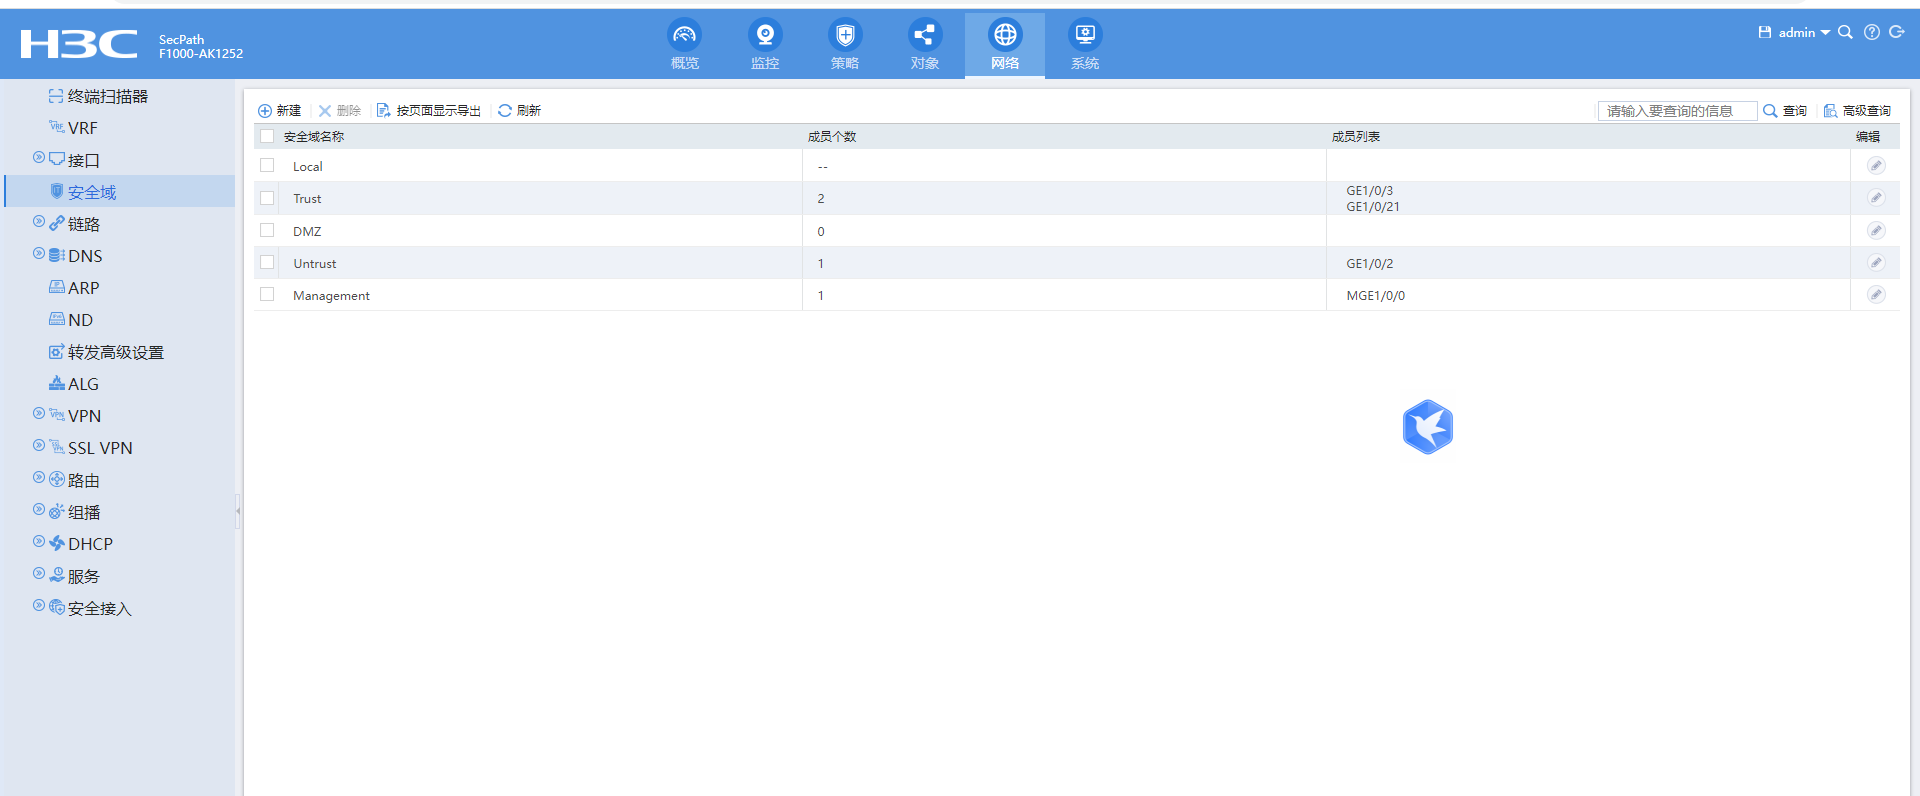Open the 对象 objects tab

point(925,45)
